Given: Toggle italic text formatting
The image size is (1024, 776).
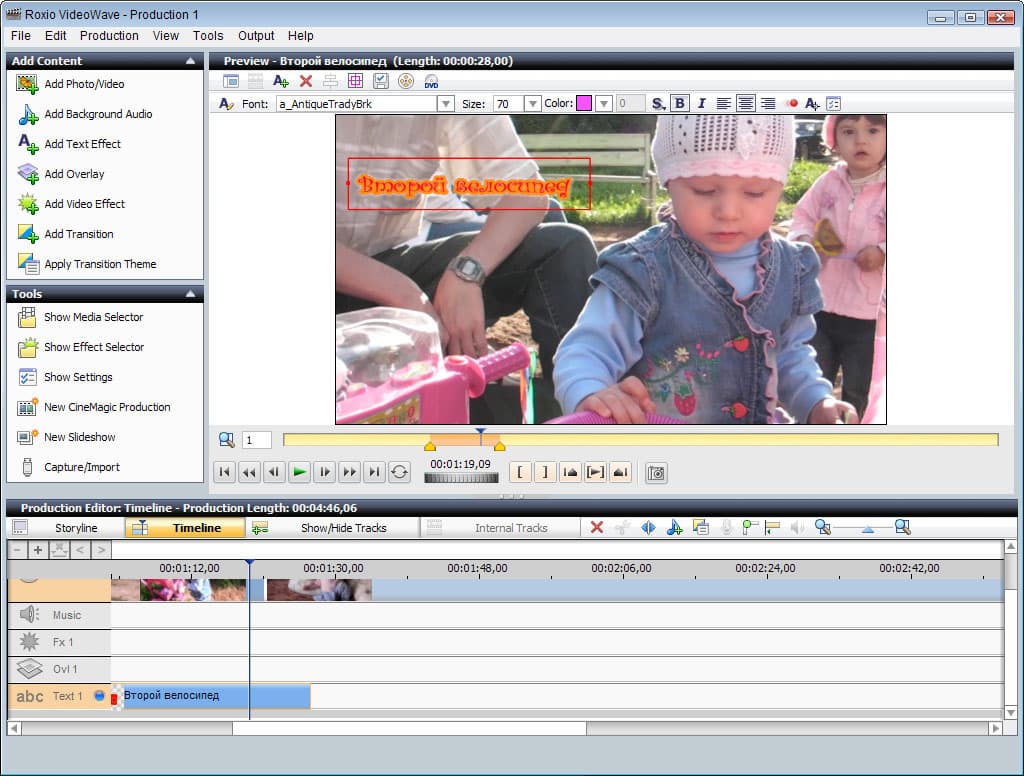Looking at the screenshot, I should click(701, 103).
